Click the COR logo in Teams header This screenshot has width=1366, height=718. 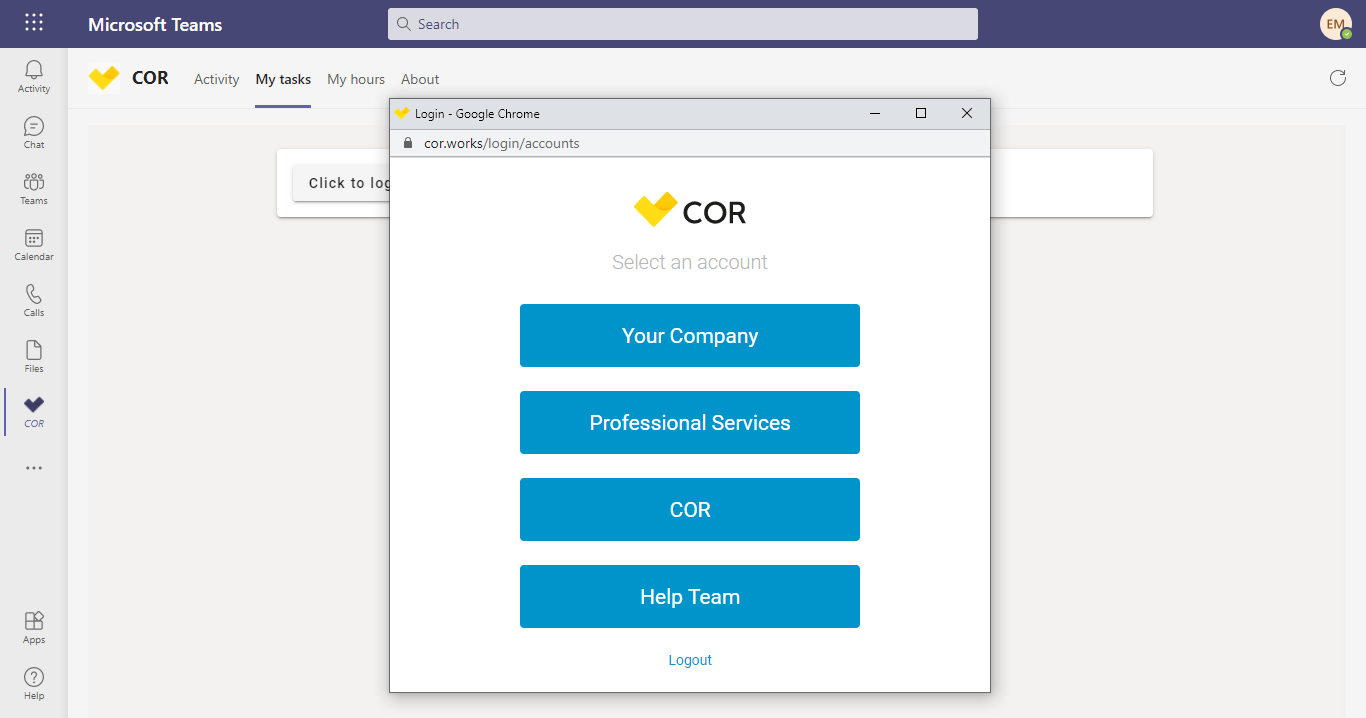click(x=104, y=78)
